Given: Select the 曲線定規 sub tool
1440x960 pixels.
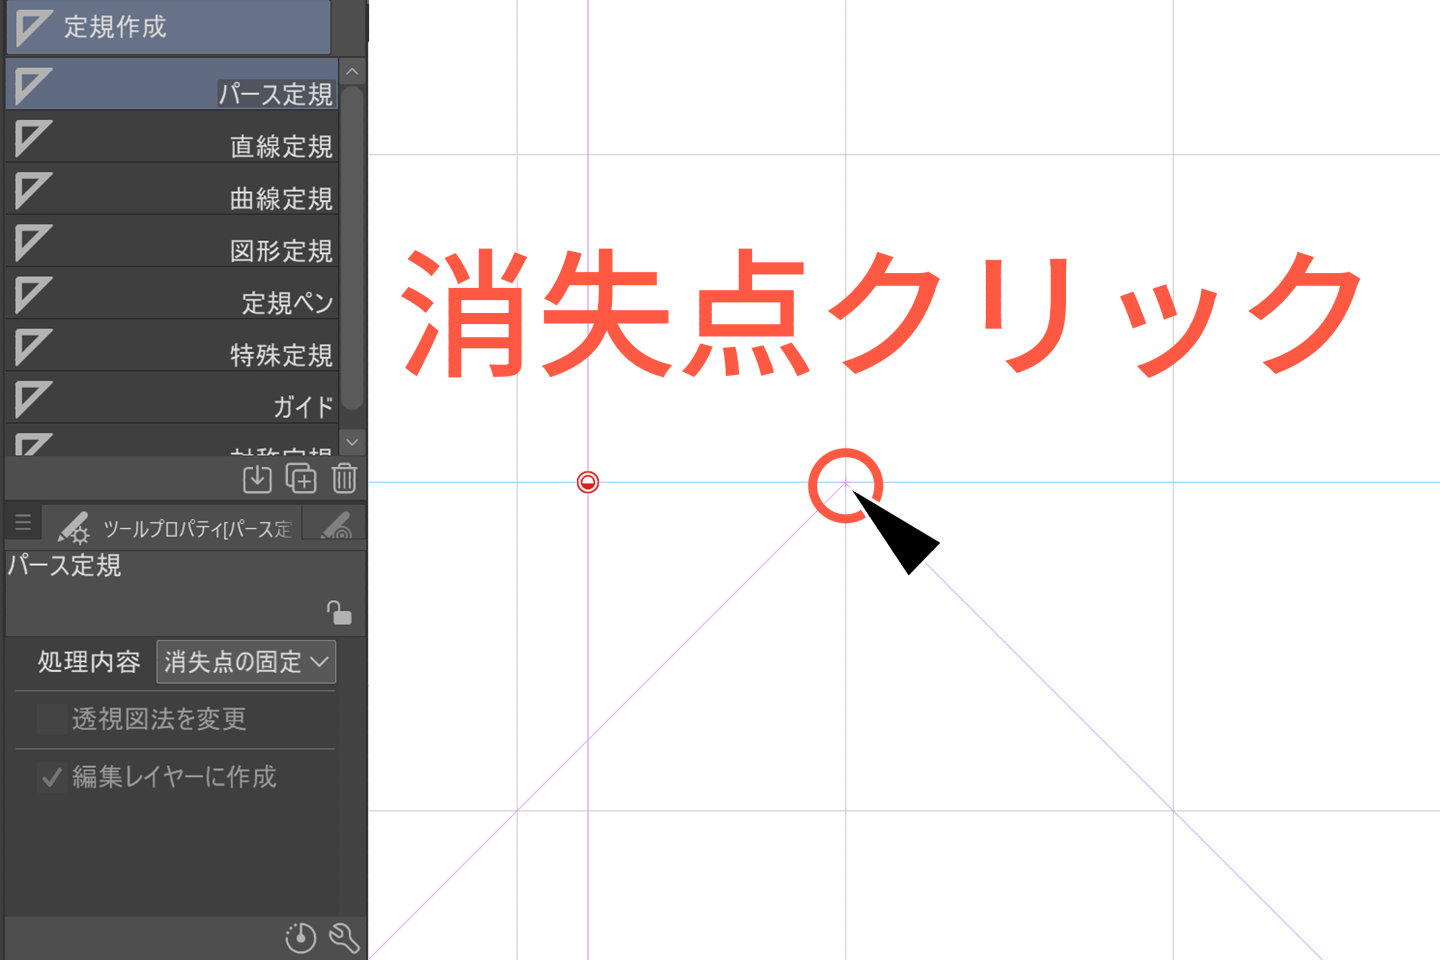Looking at the screenshot, I should pyautogui.click(x=172, y=189).
